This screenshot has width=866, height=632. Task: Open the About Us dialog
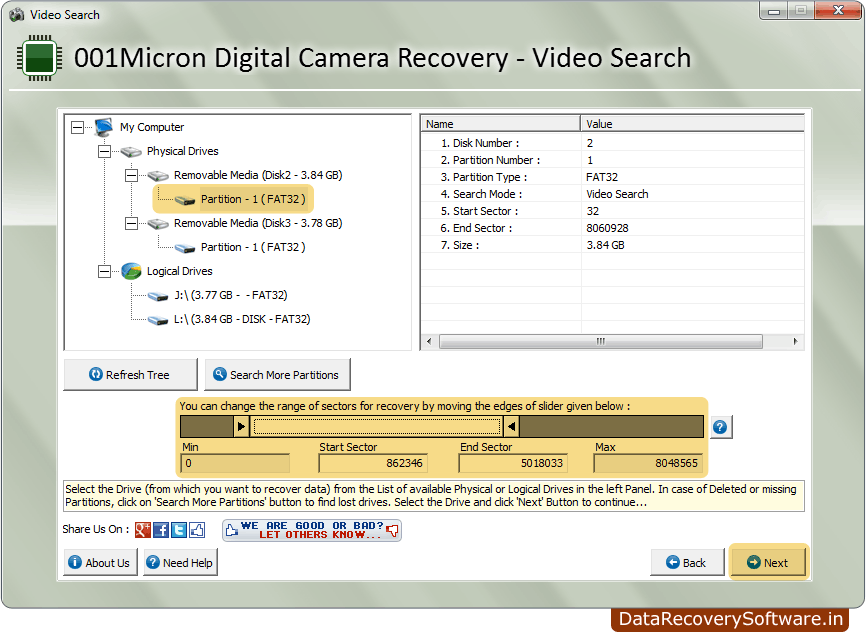coord(100,562)
